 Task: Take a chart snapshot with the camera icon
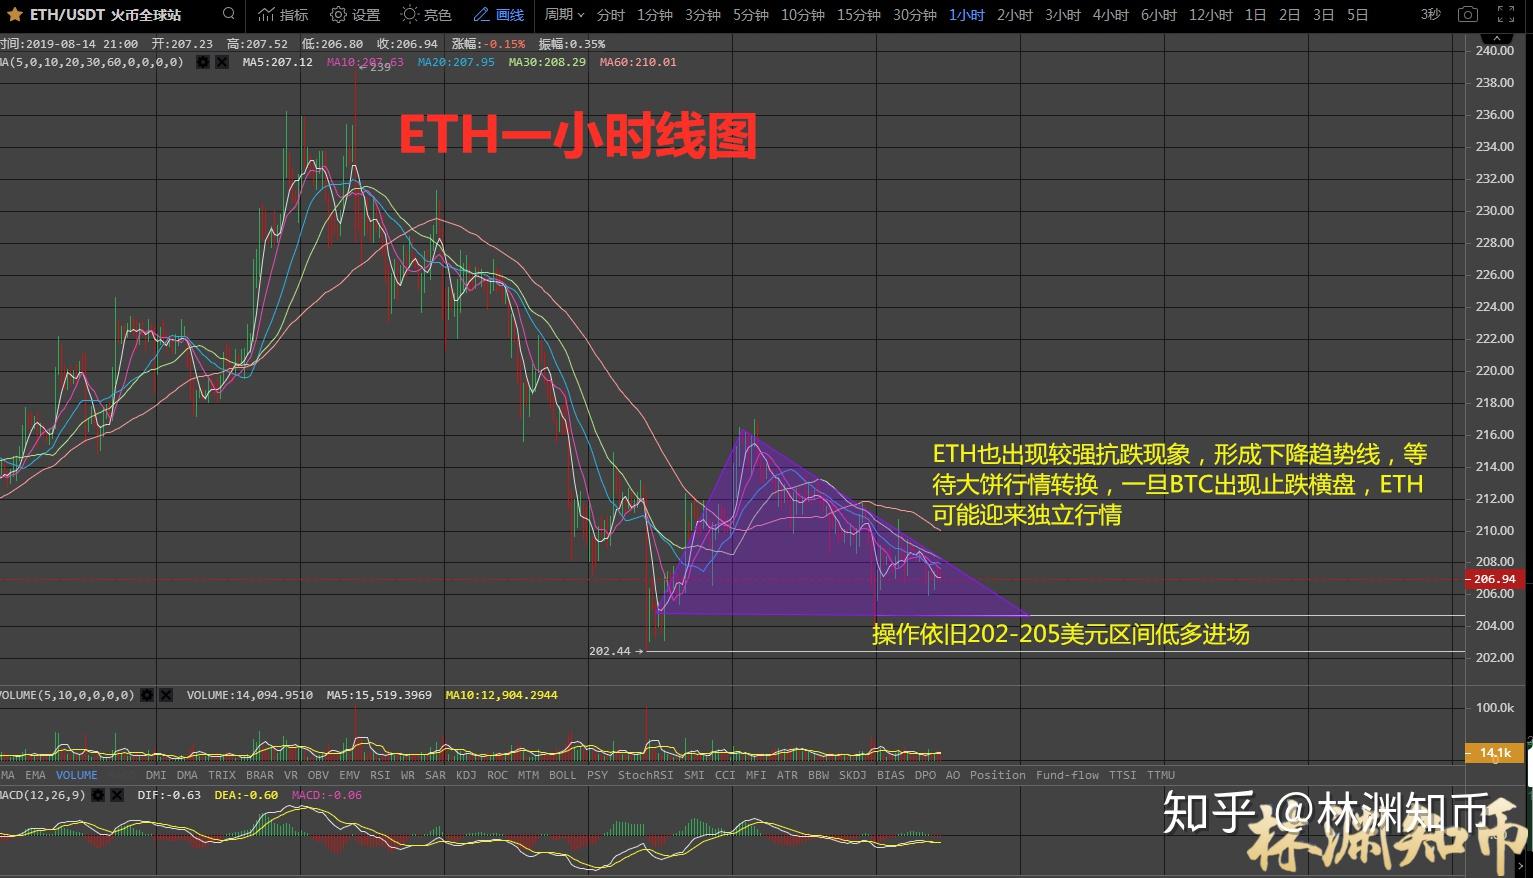1468,15
